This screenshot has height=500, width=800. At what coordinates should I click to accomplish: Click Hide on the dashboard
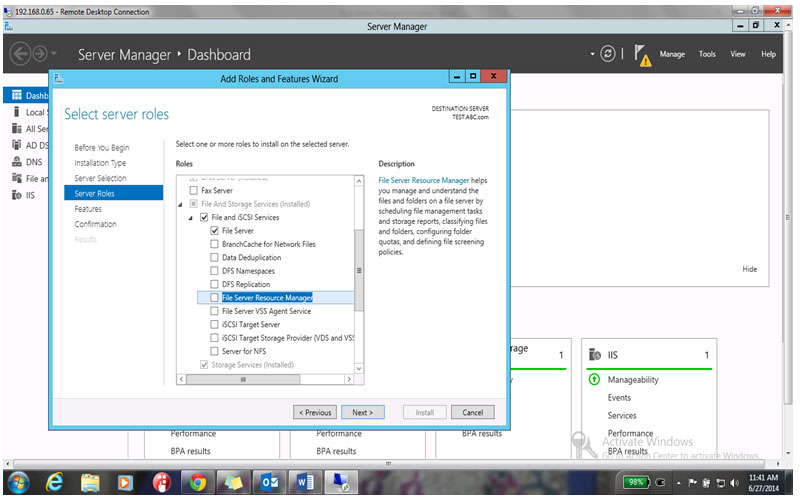coord(749,269)
